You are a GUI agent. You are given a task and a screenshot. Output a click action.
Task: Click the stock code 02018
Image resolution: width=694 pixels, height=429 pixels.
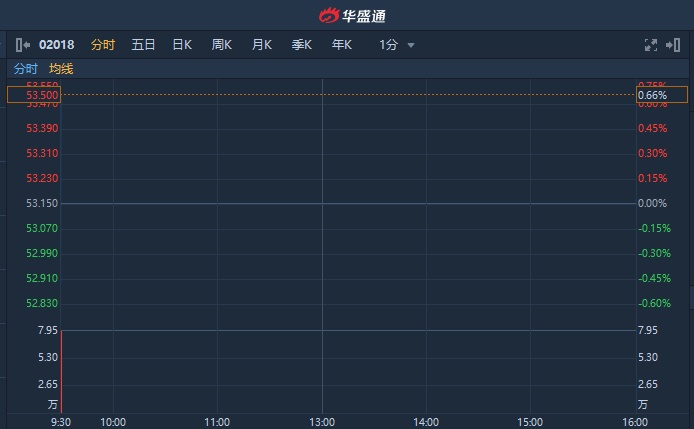click(58, 45)
